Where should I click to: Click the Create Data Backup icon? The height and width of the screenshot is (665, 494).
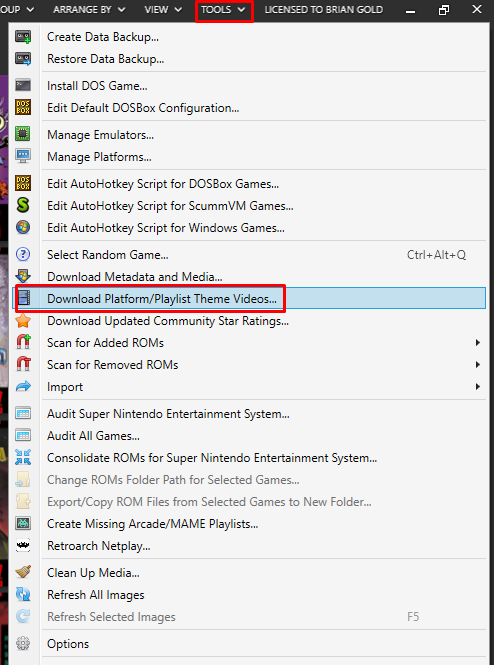pyautogui.click(x=23, y=37)
